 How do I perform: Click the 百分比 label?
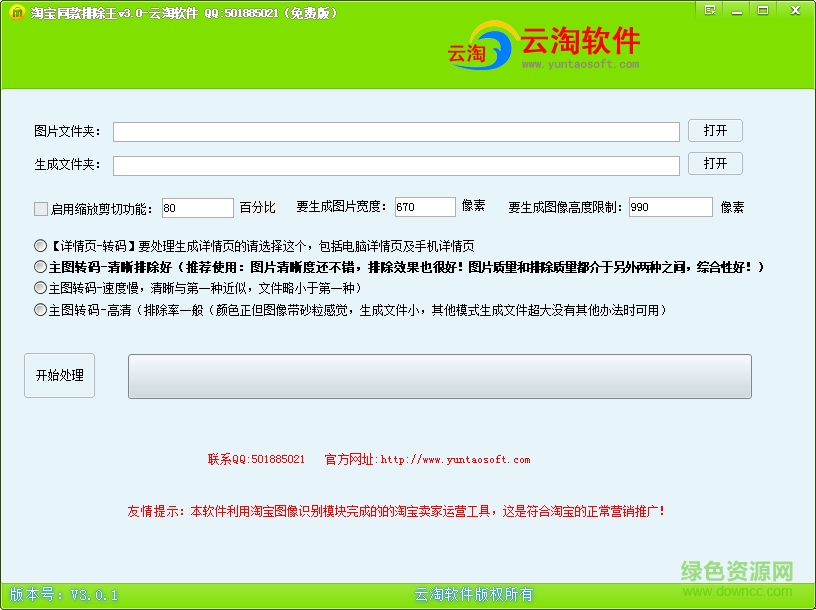pyautogui.click(x=257, y=207)
